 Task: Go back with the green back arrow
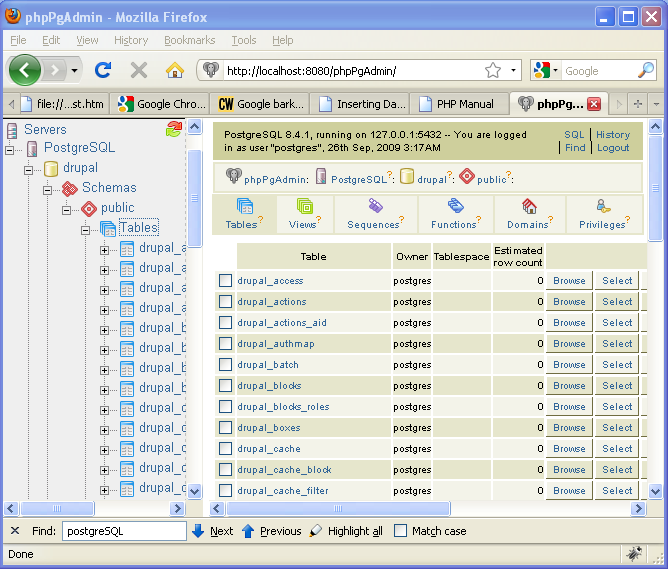pyautogui.click(x=25, y=70)
